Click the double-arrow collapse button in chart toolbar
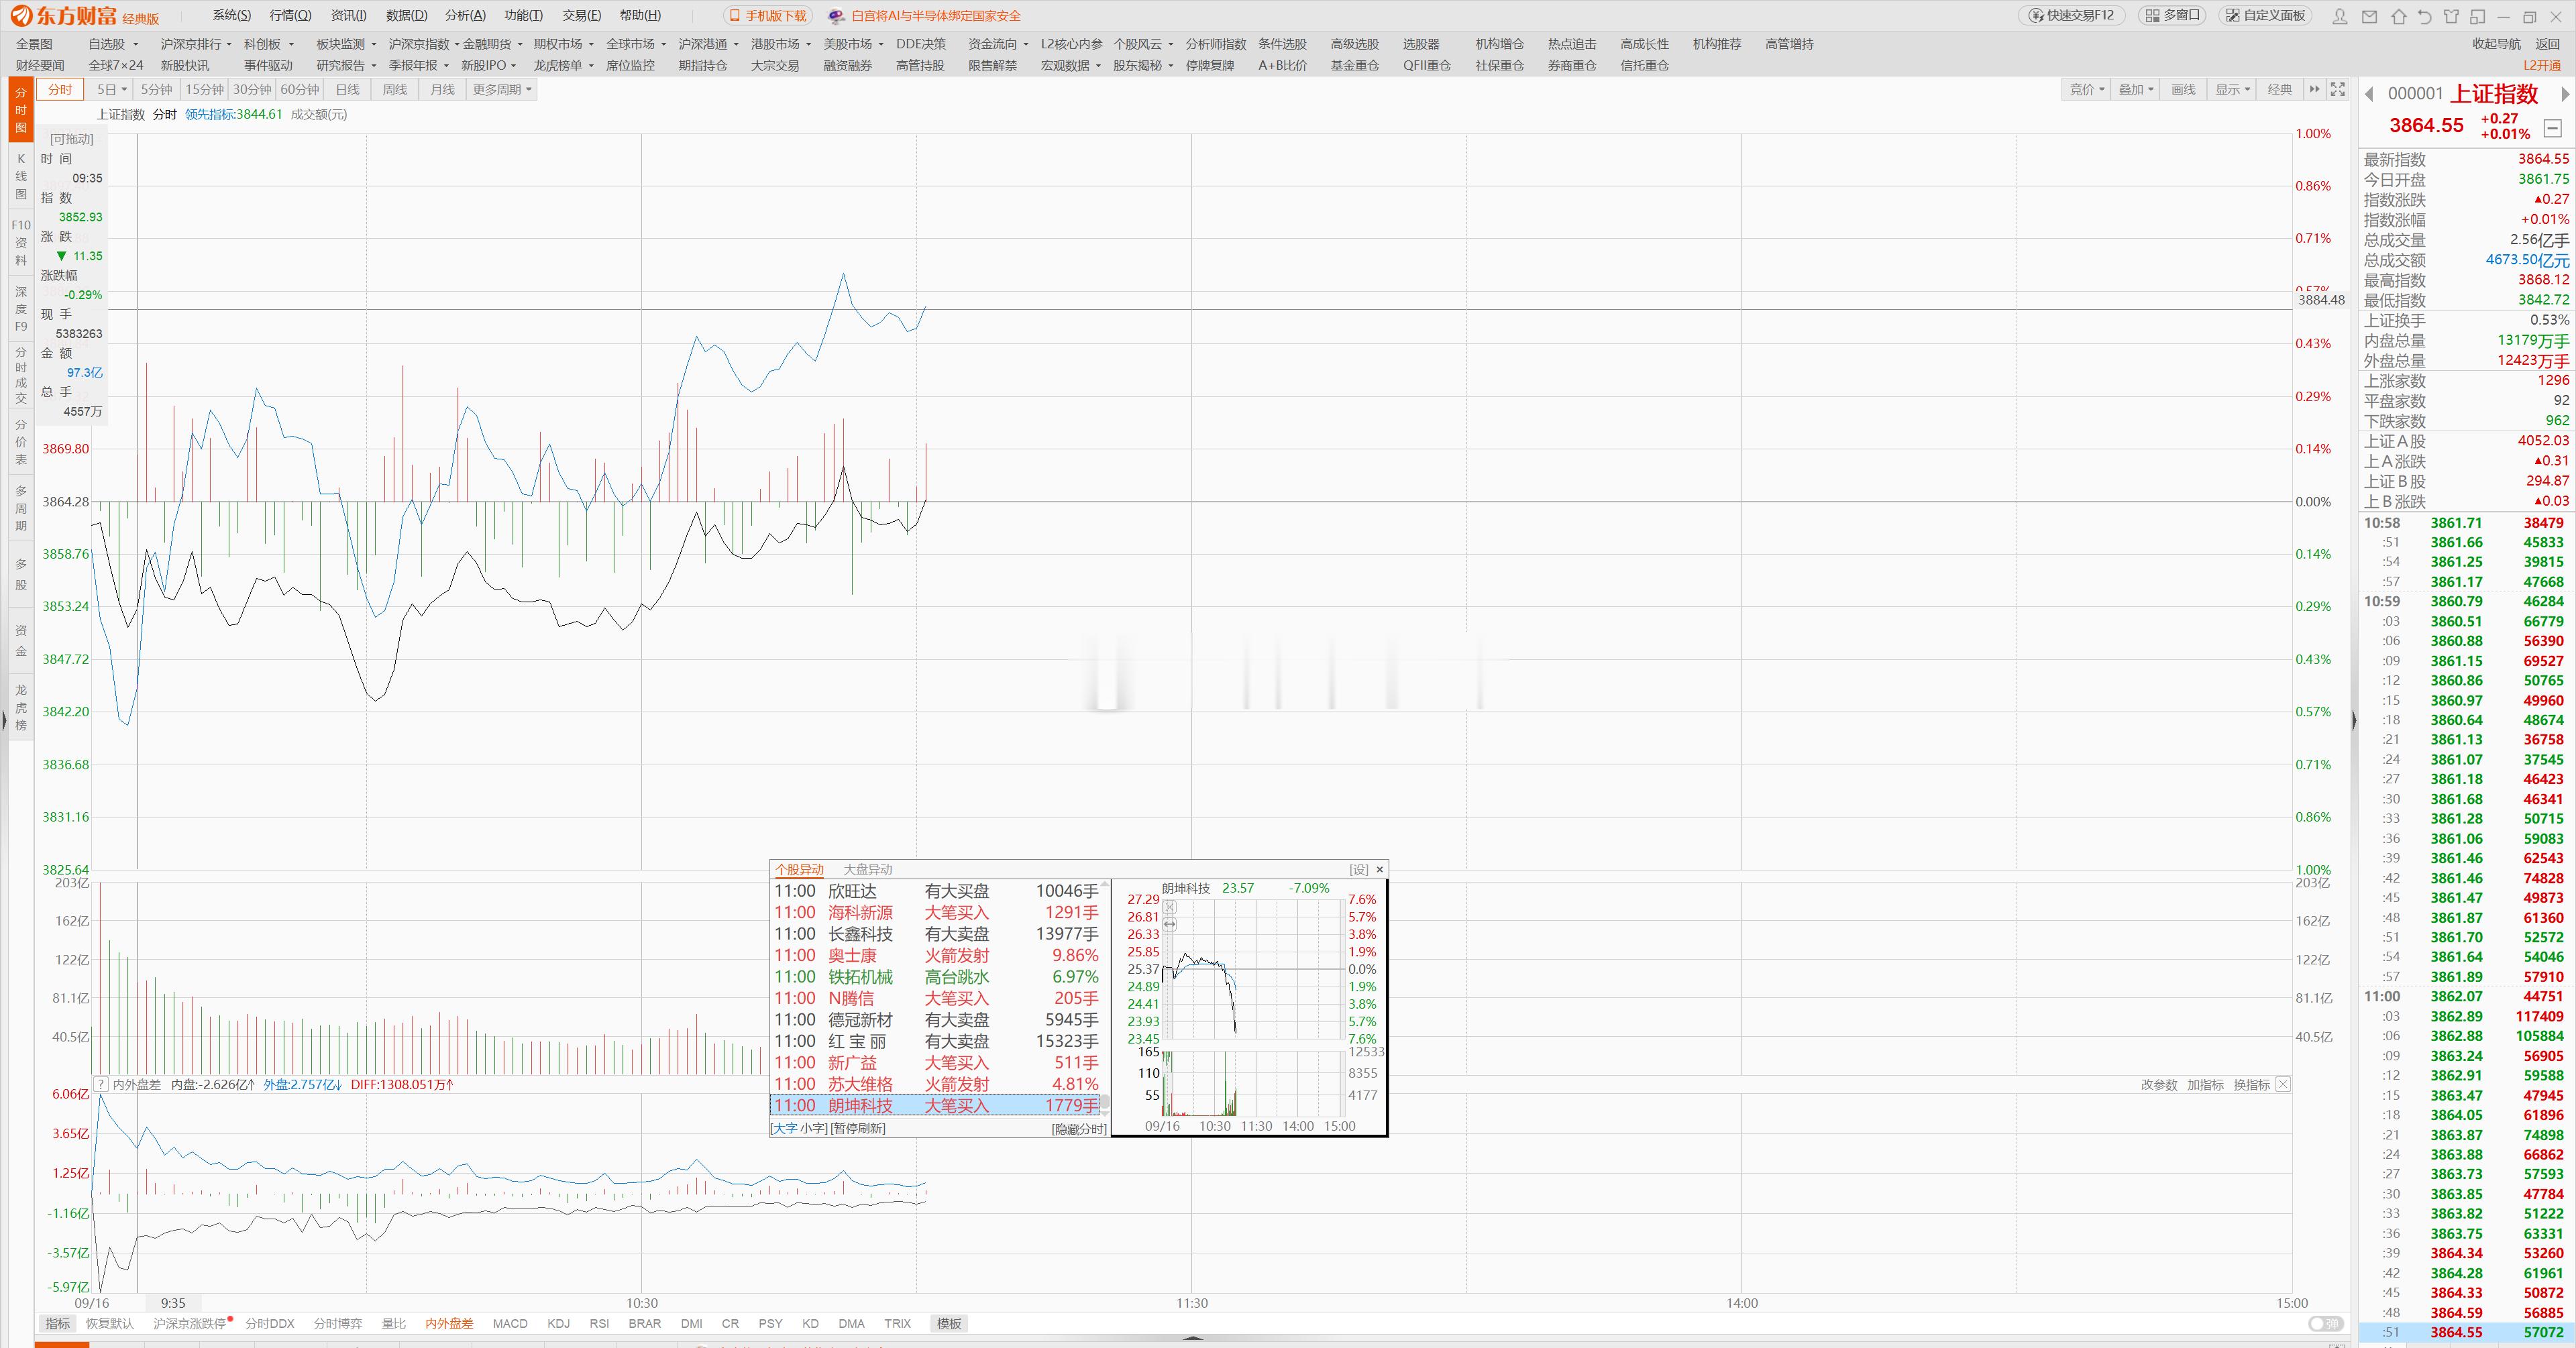 pos(2314,89)
